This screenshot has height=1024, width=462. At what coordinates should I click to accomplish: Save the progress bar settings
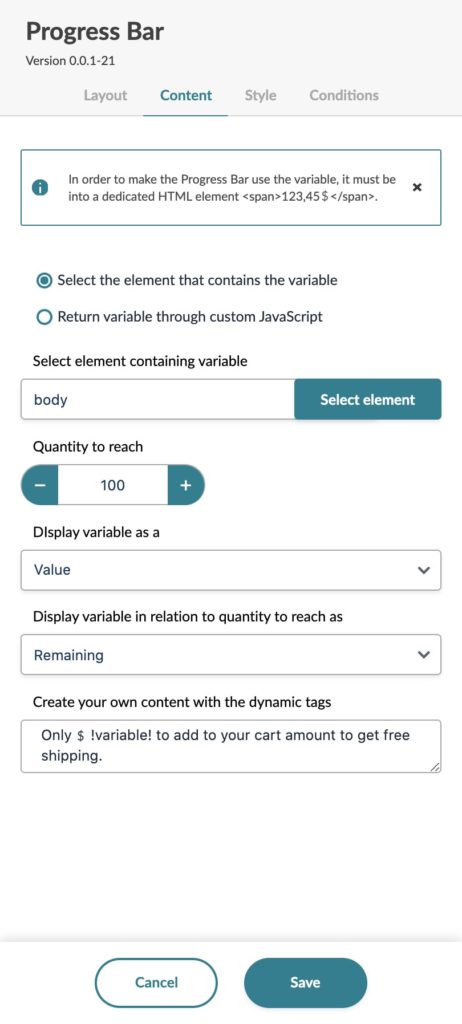(305, 982)
